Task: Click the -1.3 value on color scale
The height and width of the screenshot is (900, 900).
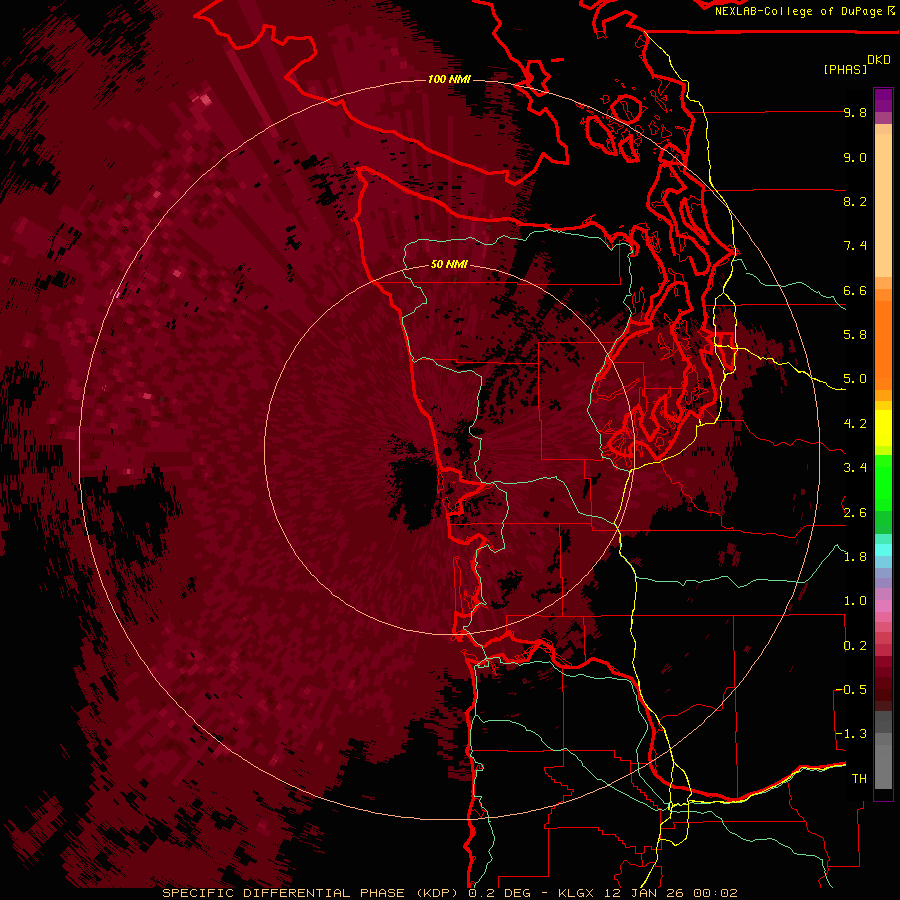Action: 851,734
